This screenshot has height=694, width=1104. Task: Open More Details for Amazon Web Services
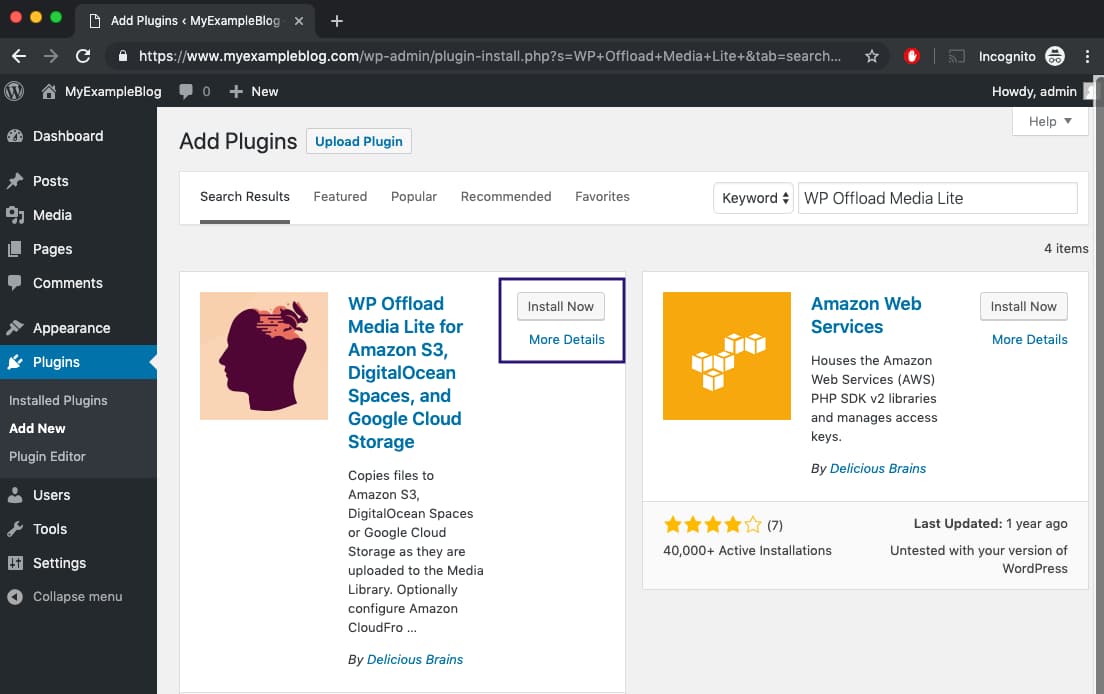tap(1029, 339)
